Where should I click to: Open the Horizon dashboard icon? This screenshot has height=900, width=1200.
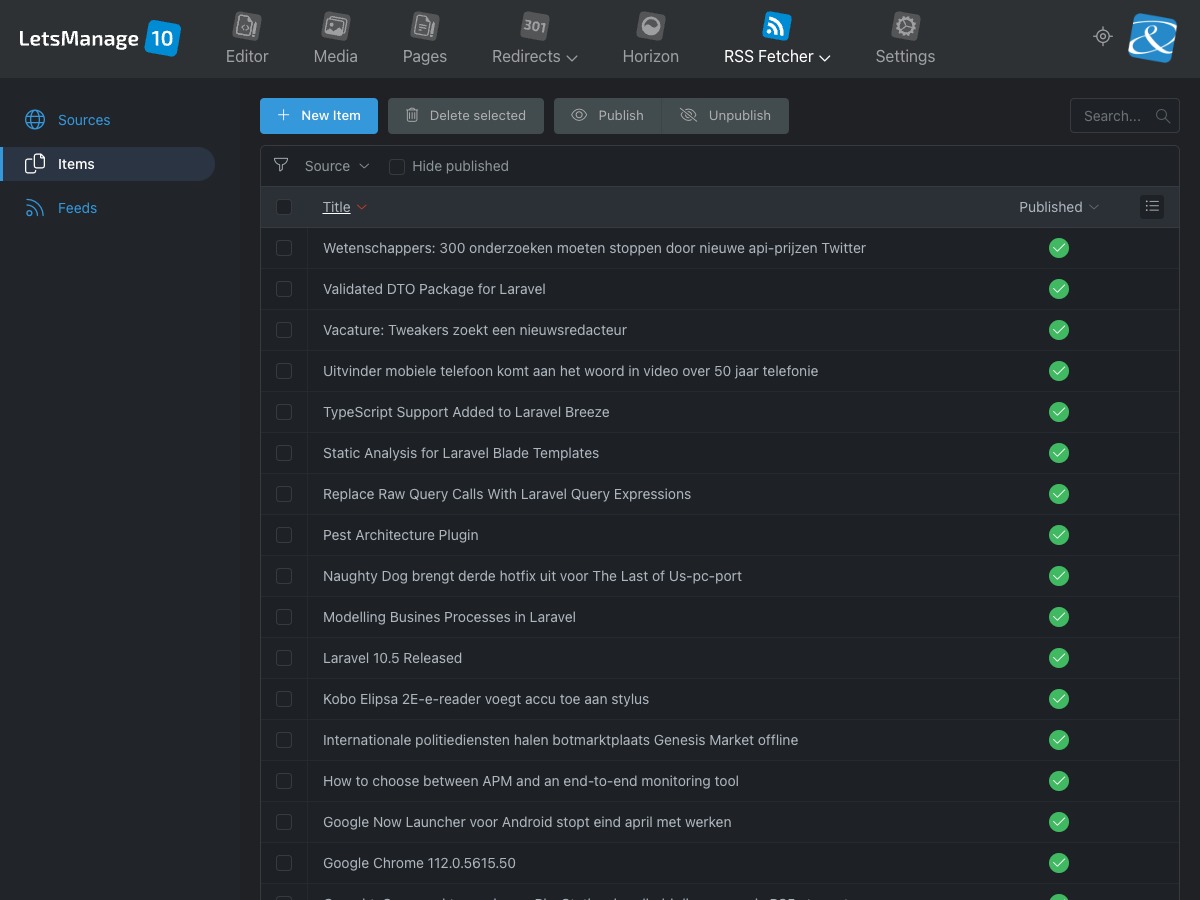click(x=651, y=26)
